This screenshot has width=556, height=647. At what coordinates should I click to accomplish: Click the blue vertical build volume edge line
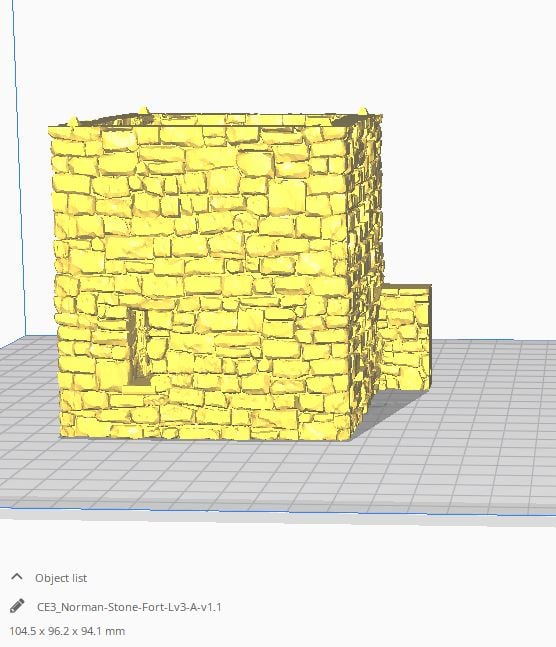click(19, 165)
